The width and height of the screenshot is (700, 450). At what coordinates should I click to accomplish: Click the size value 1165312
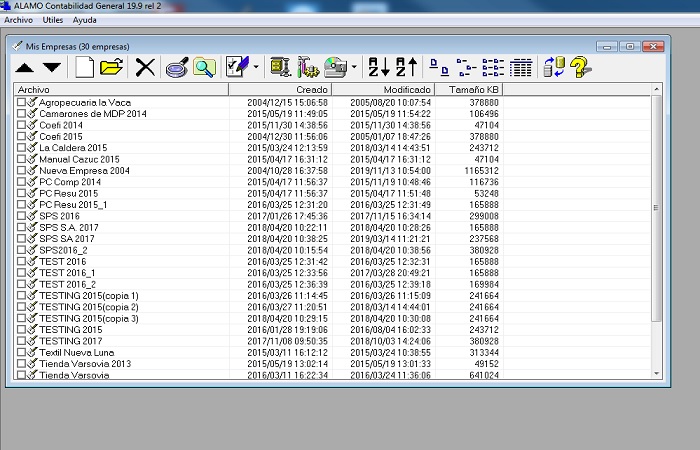point(481,171)
